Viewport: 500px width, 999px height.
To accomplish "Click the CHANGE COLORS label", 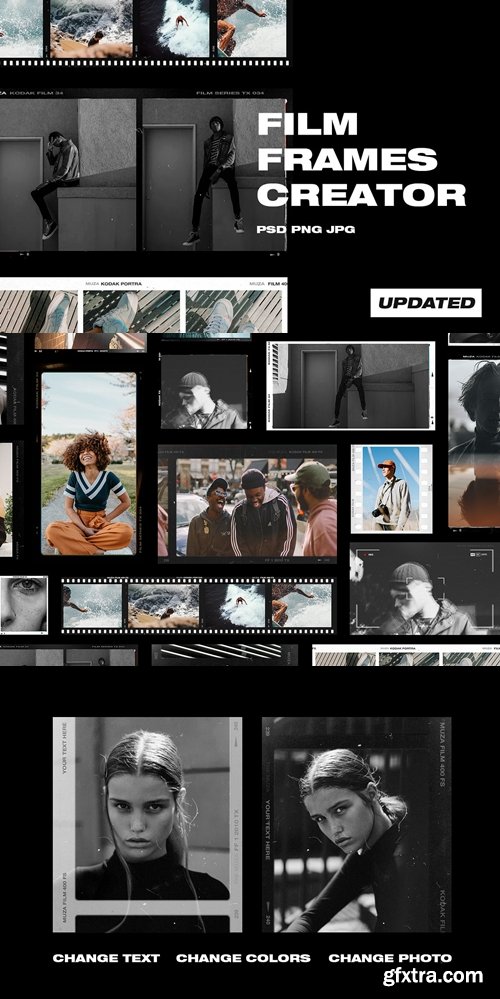I will pos(243,958).
